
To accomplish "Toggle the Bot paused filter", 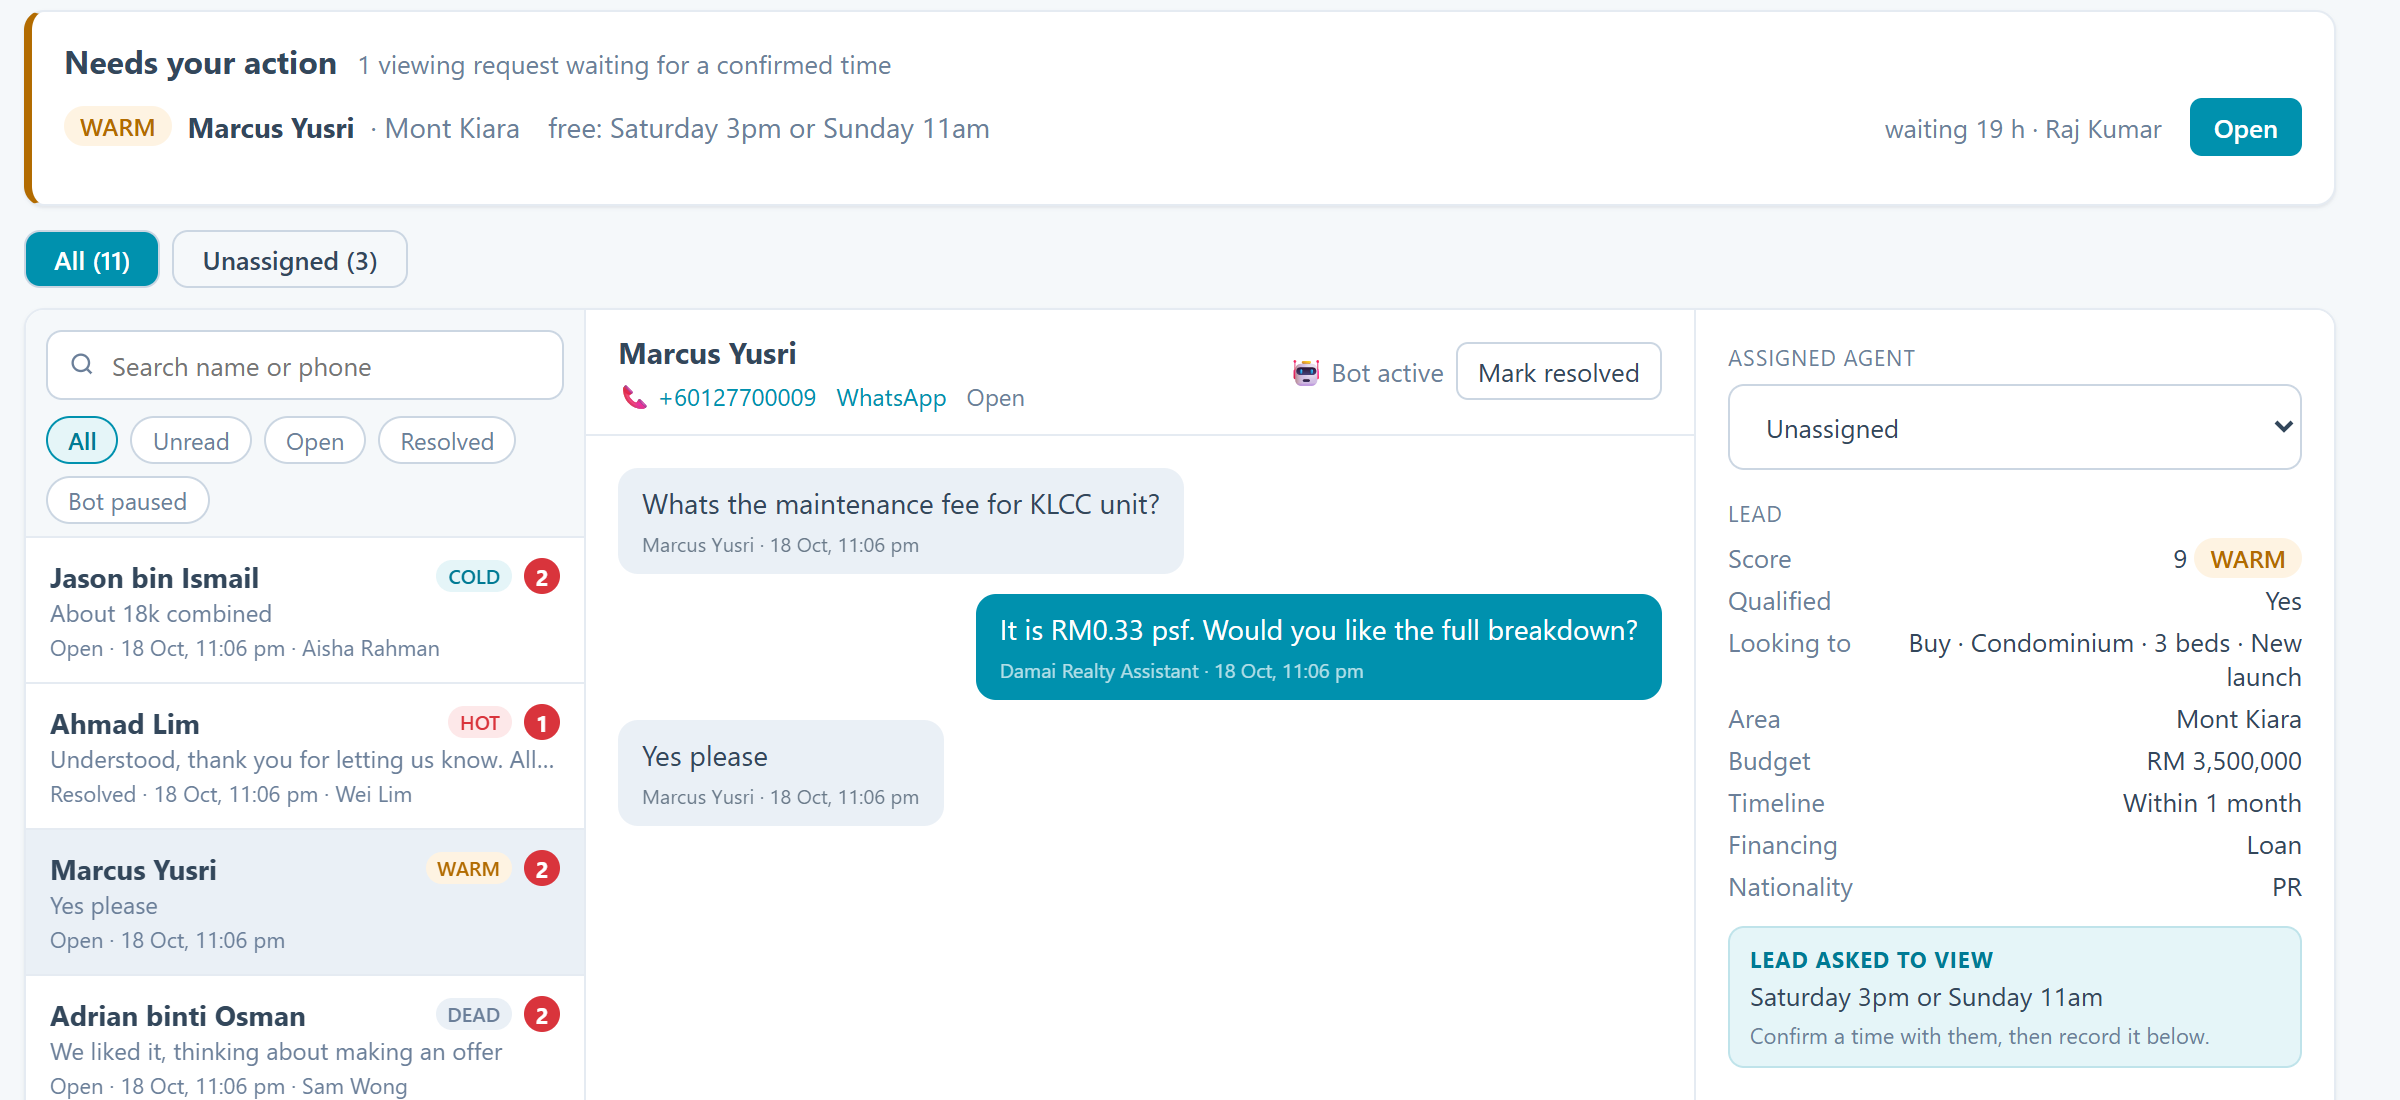I will [128, 501].
